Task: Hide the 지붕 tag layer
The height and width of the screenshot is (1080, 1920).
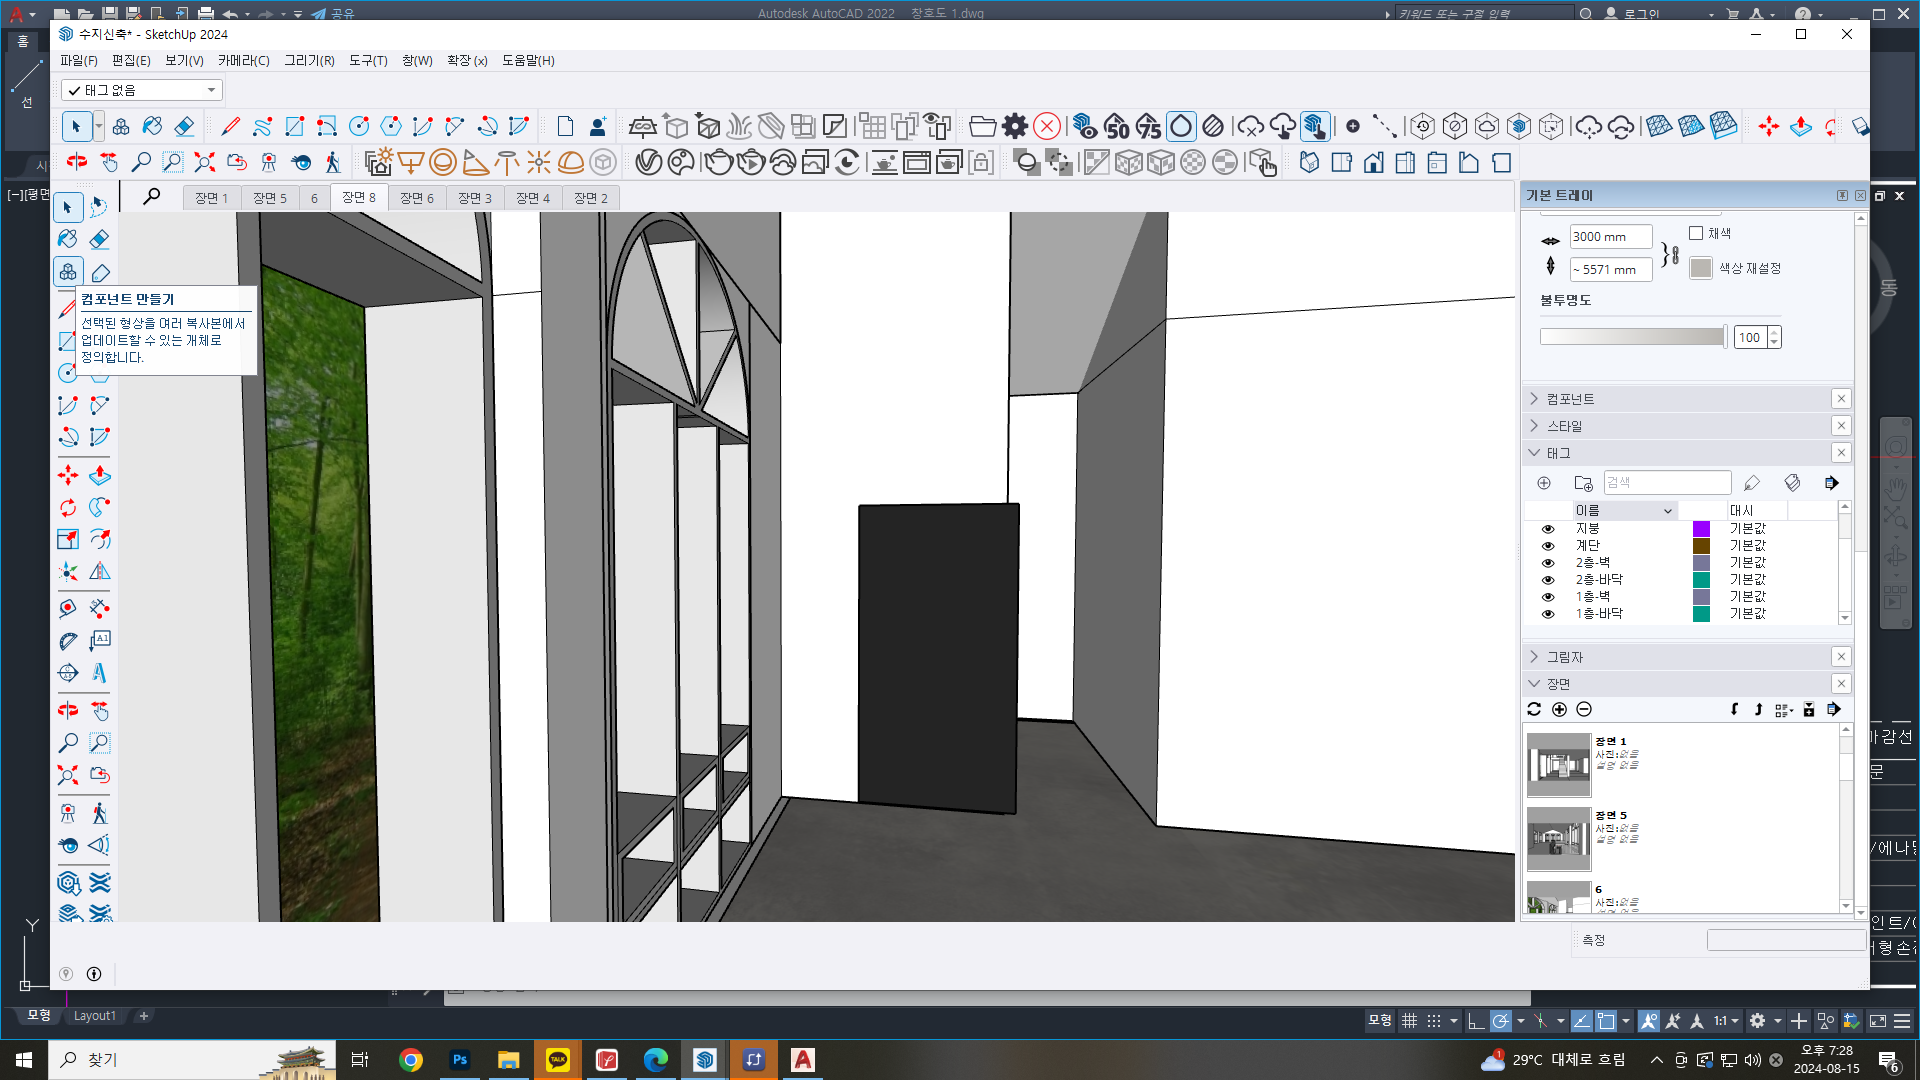Action: [1548, 529]
